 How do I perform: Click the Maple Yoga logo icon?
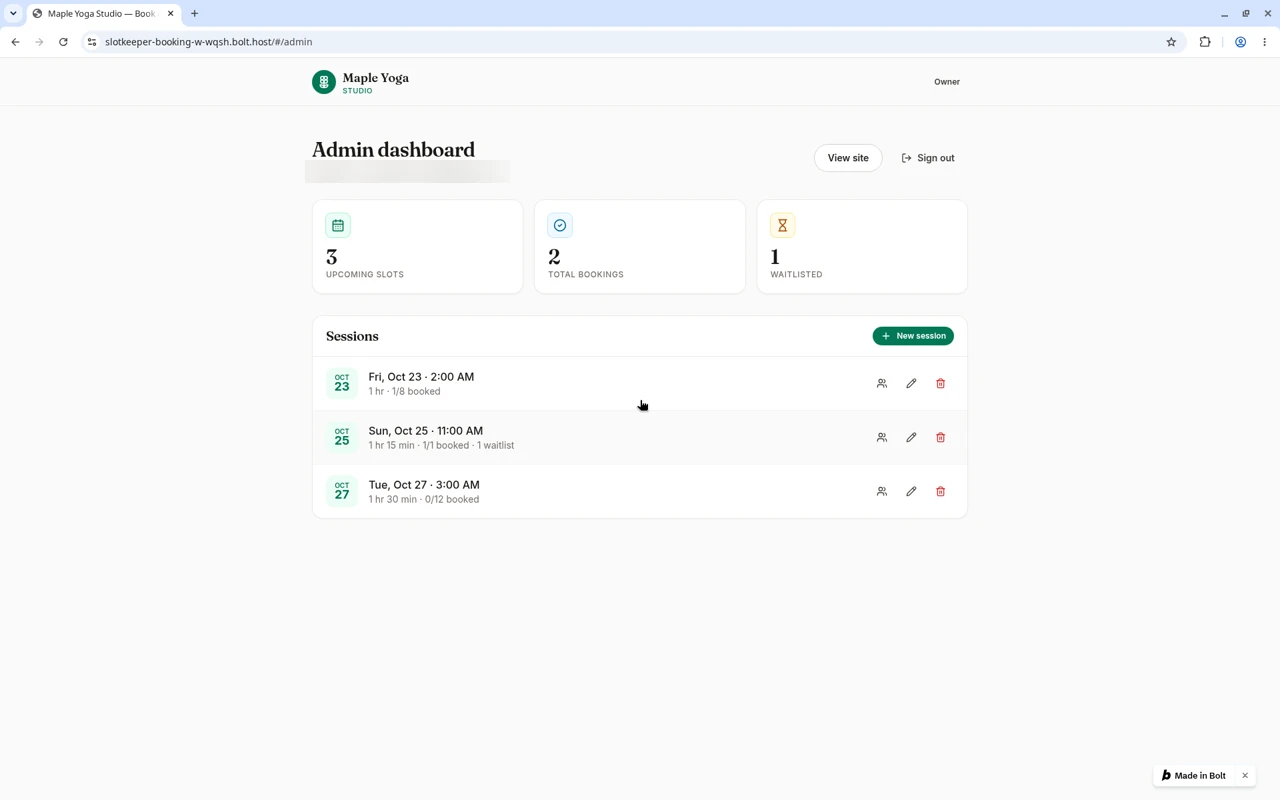coord(324,82)
